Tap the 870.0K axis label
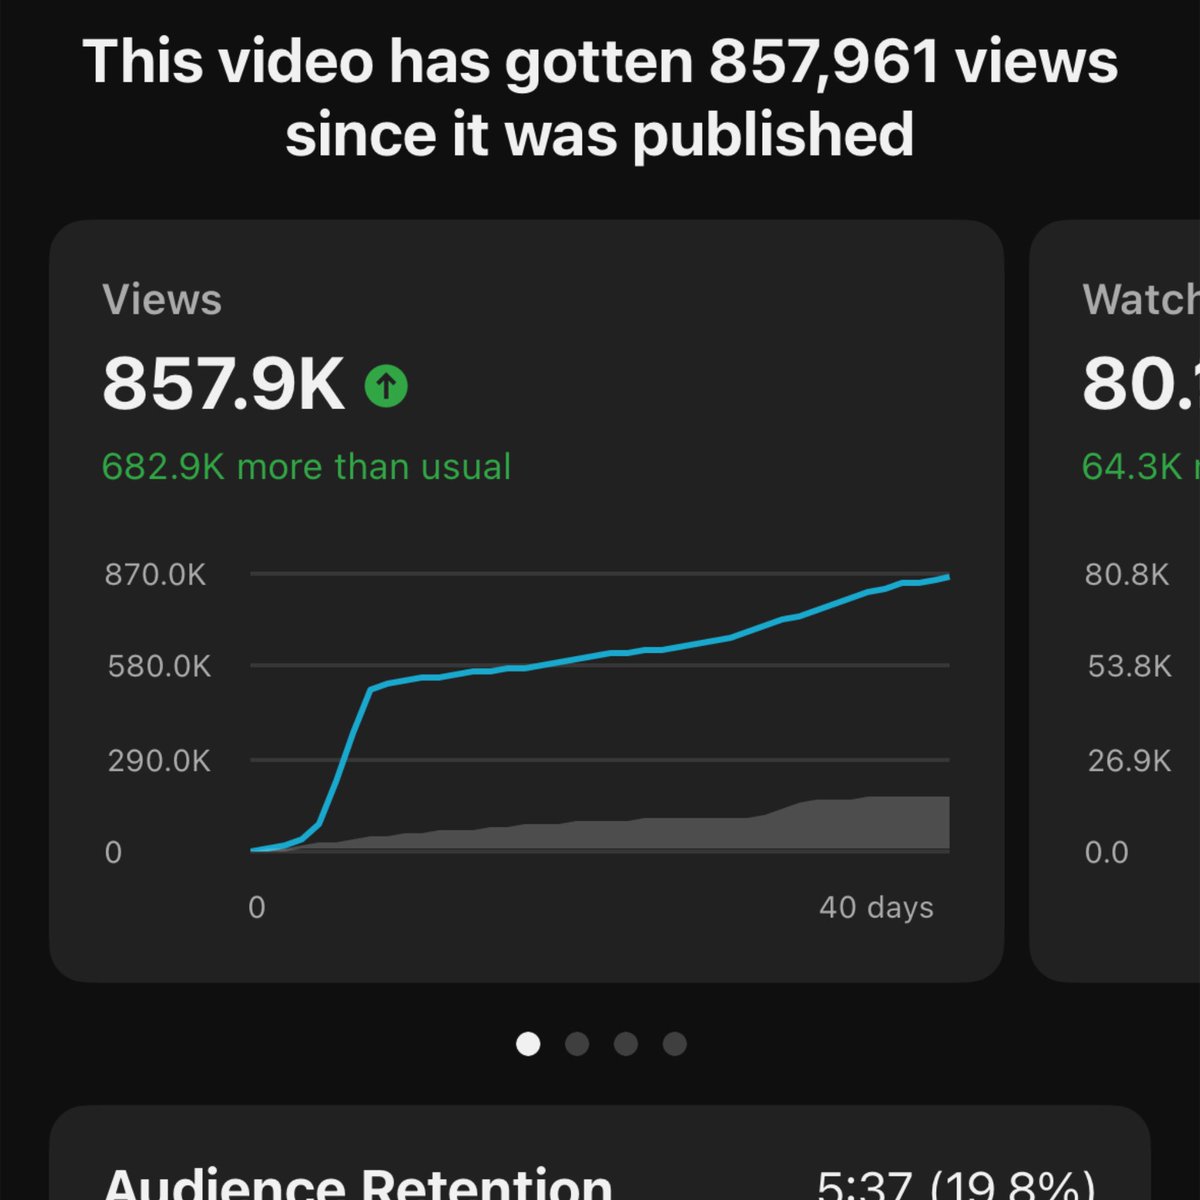 point(156,575)
